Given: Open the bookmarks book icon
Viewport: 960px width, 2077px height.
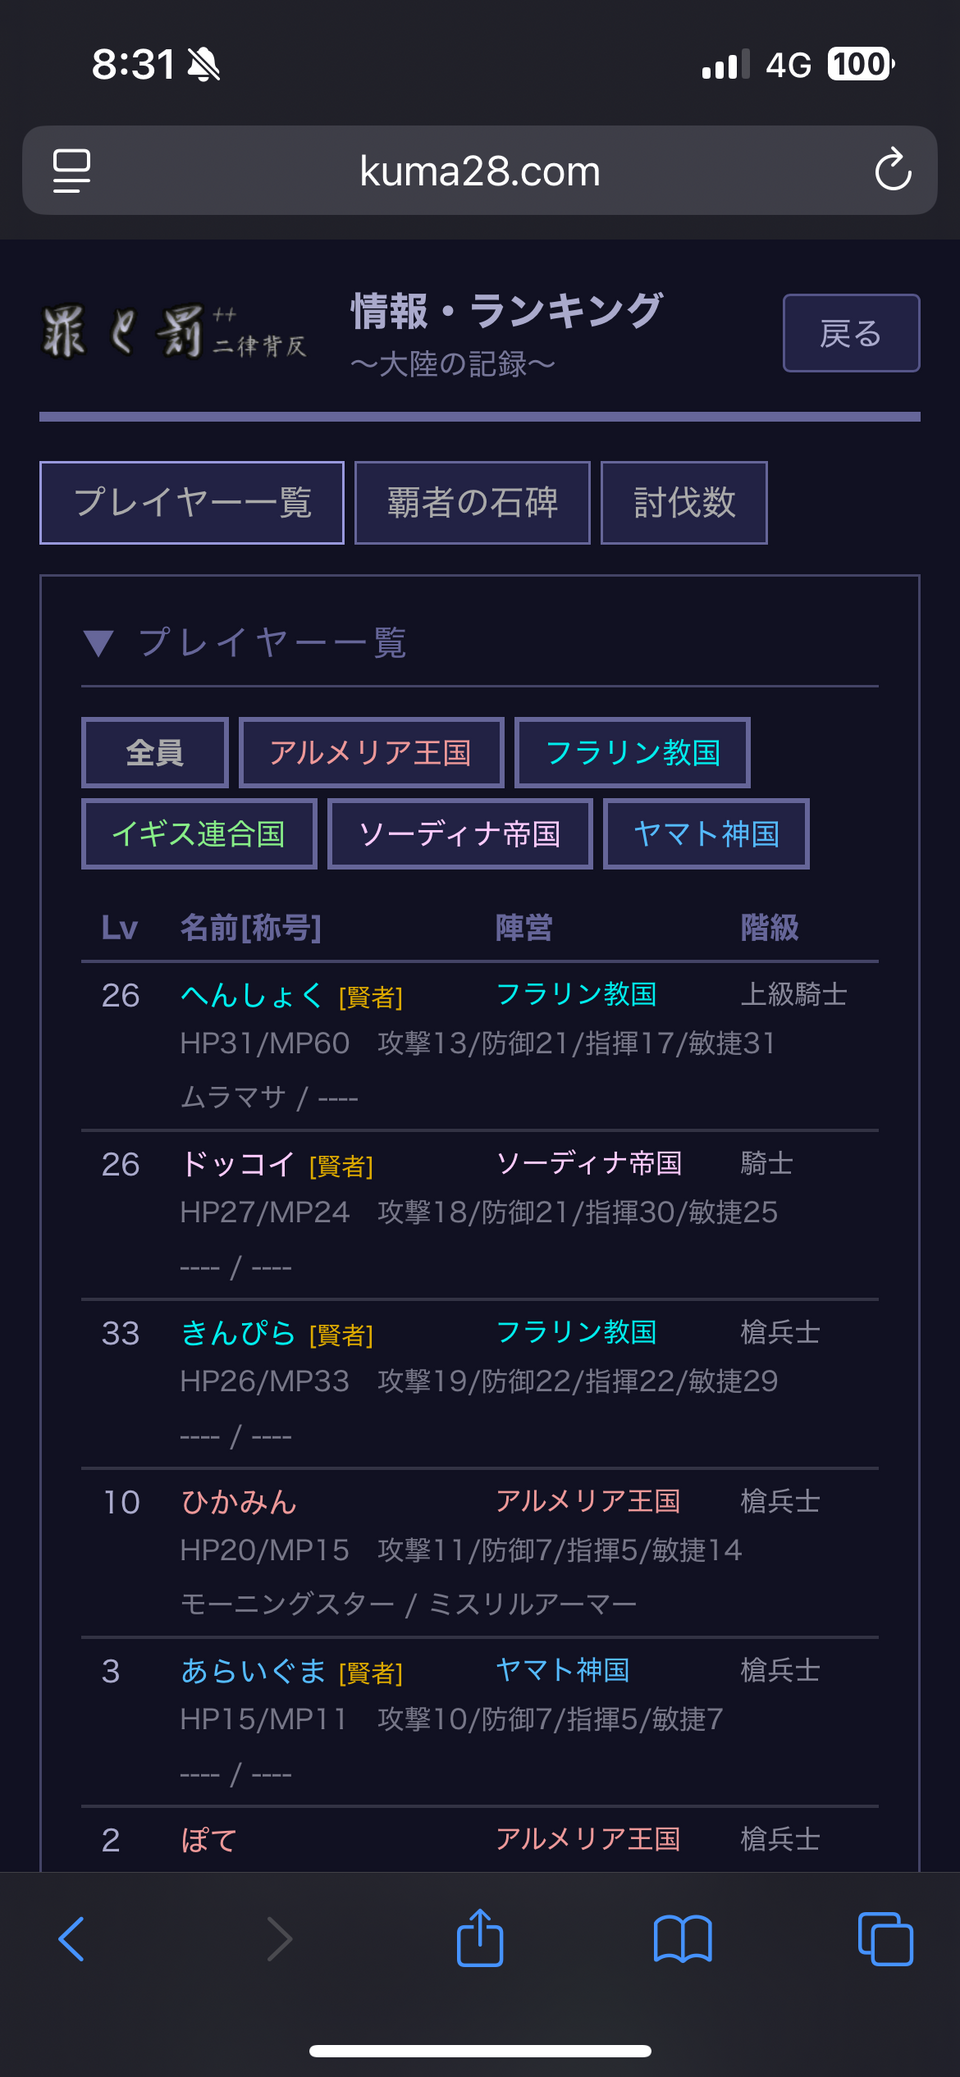Looking at the screenshot, I should pyautogui.click(x=682, y=1939).
